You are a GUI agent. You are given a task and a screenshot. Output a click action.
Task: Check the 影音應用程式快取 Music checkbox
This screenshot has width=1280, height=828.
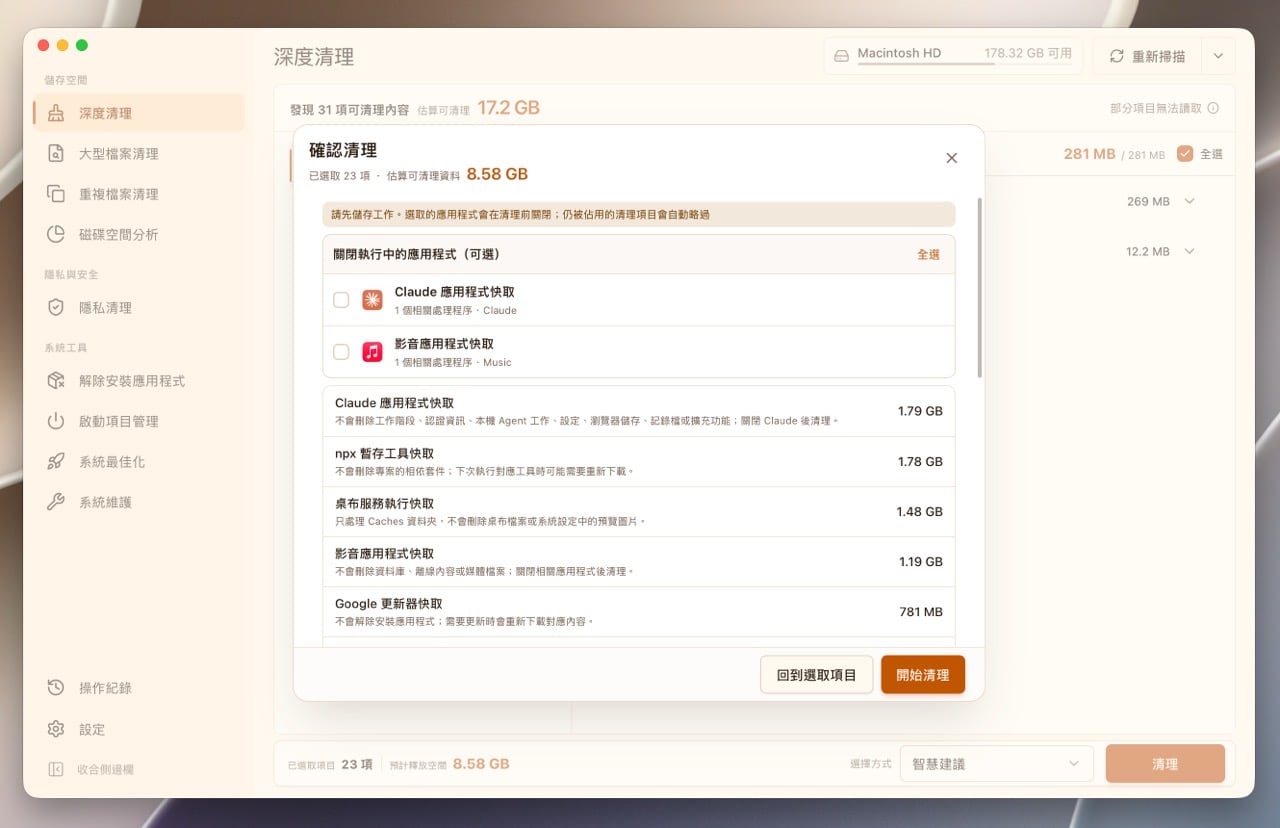pos(341,352)
